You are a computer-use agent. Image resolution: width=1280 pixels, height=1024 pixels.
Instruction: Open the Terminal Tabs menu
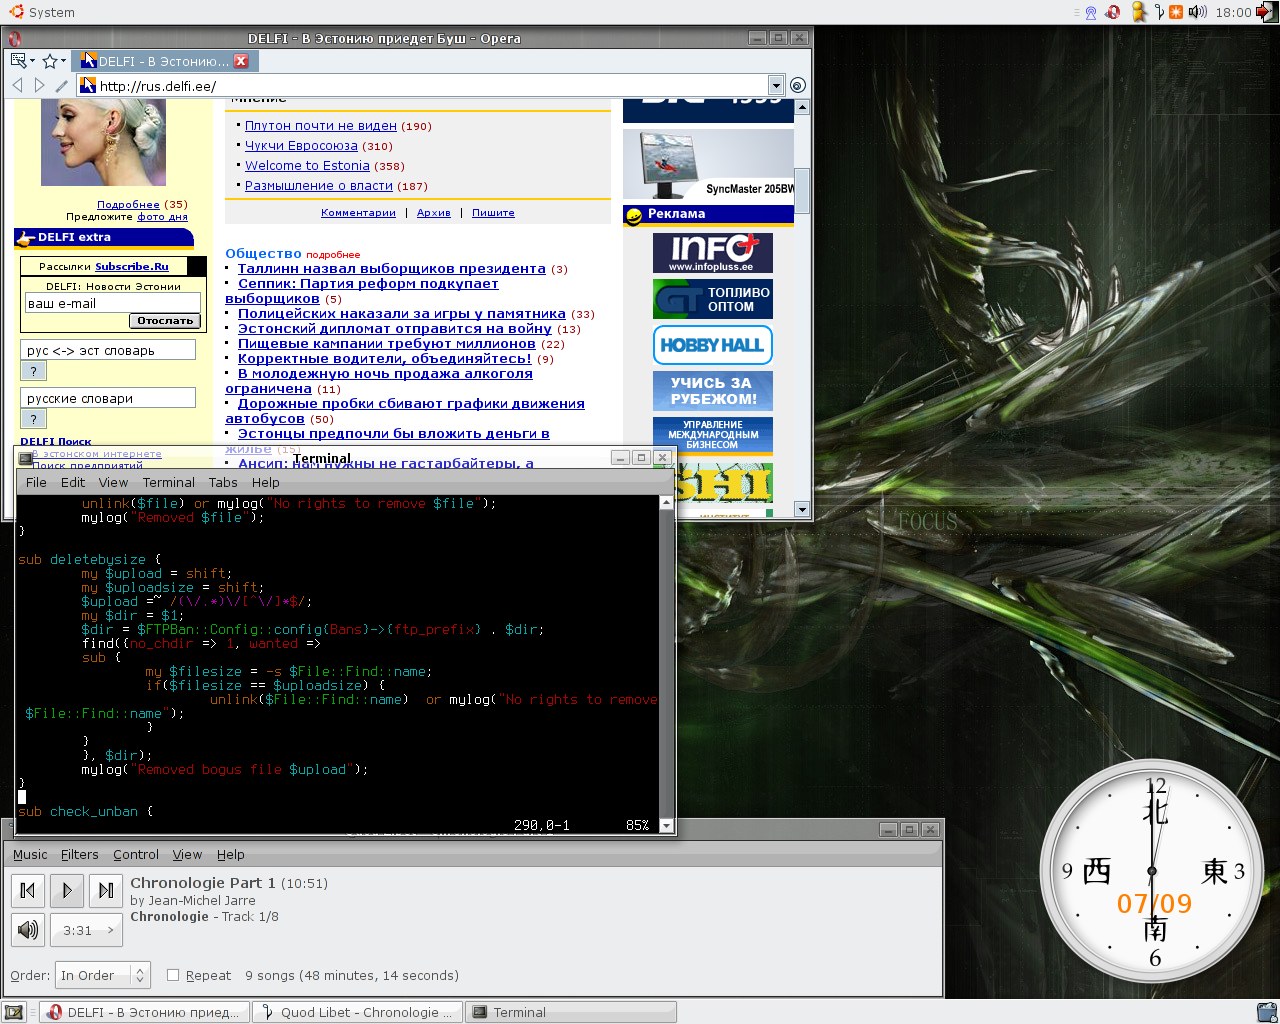pyautogui.click(x=223, y=482)
